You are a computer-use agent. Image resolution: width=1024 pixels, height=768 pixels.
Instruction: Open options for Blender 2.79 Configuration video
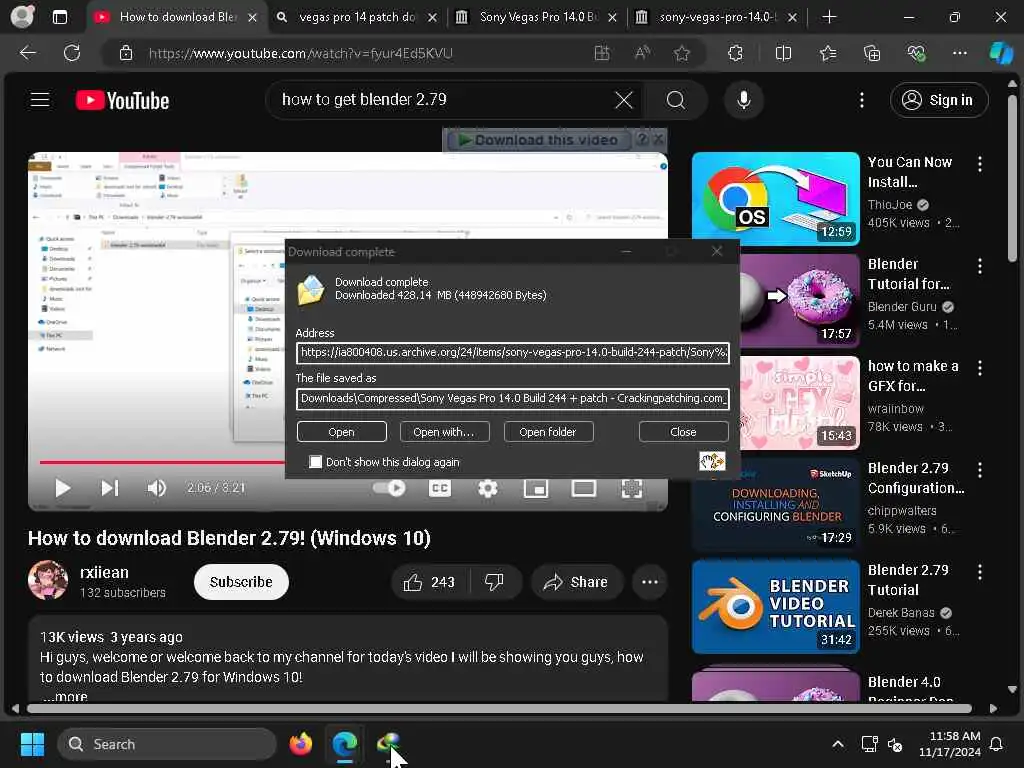coord(980,470)
